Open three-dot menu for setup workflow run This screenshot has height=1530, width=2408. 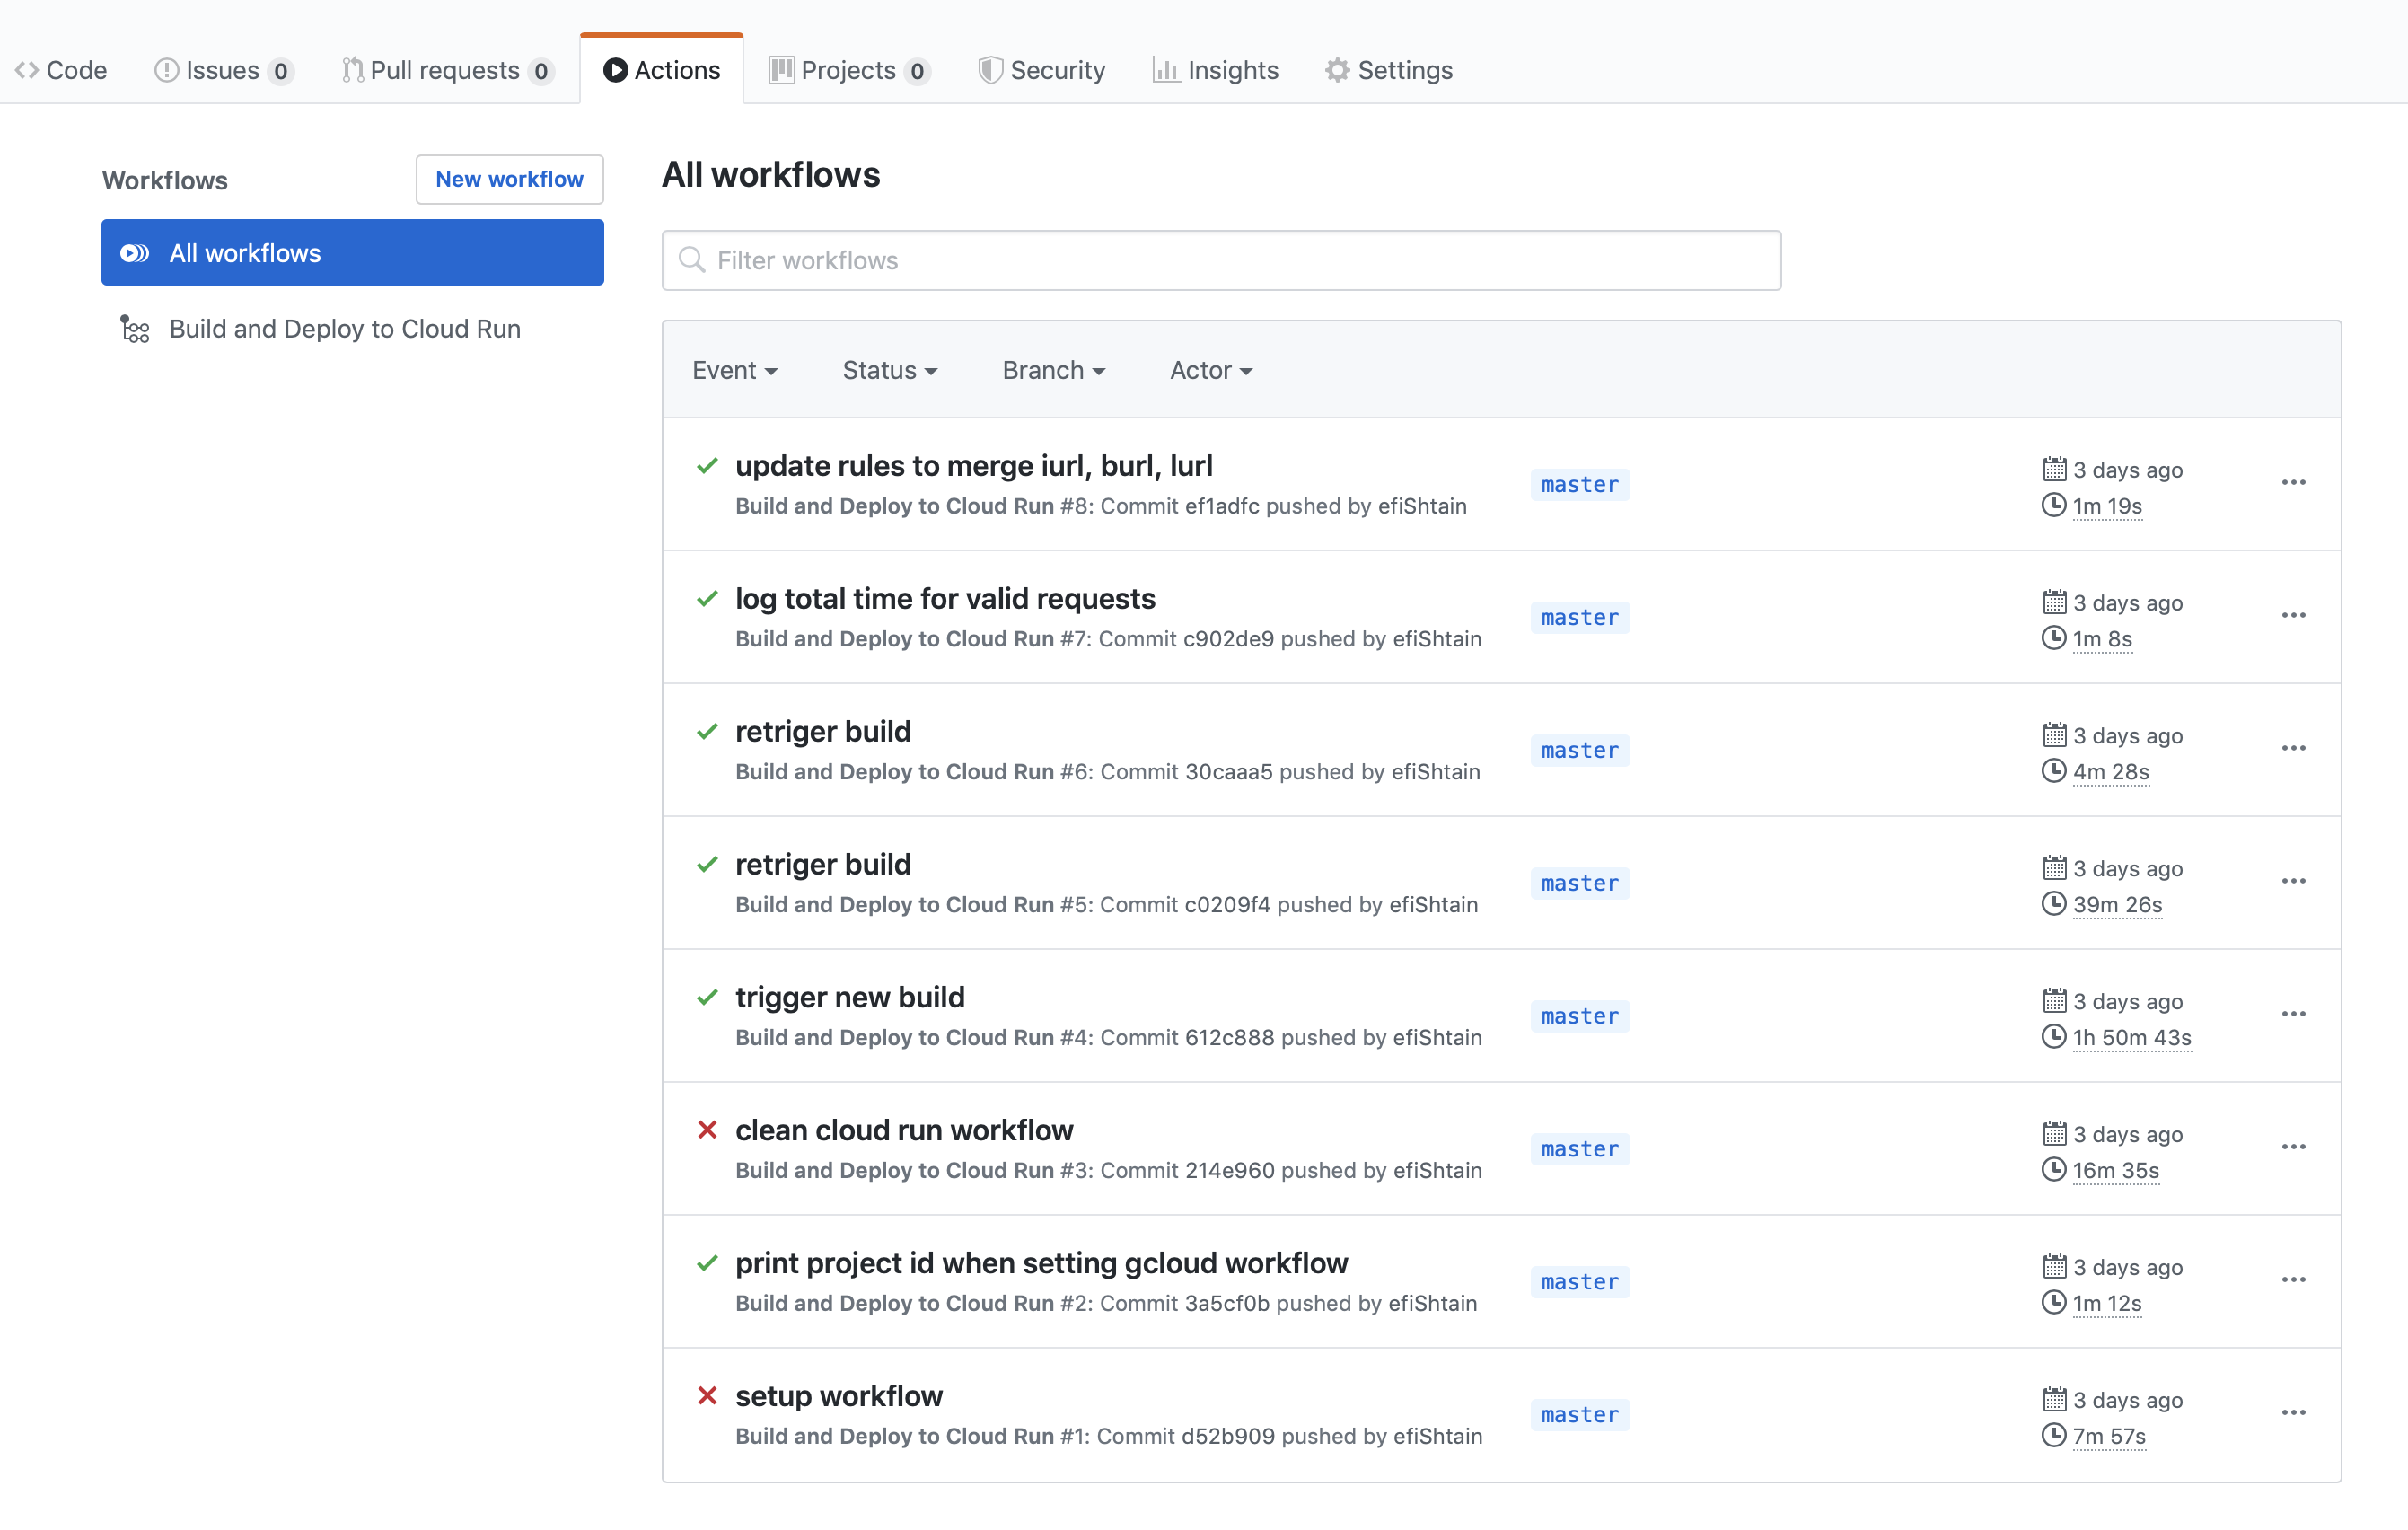(2293, 1413)
